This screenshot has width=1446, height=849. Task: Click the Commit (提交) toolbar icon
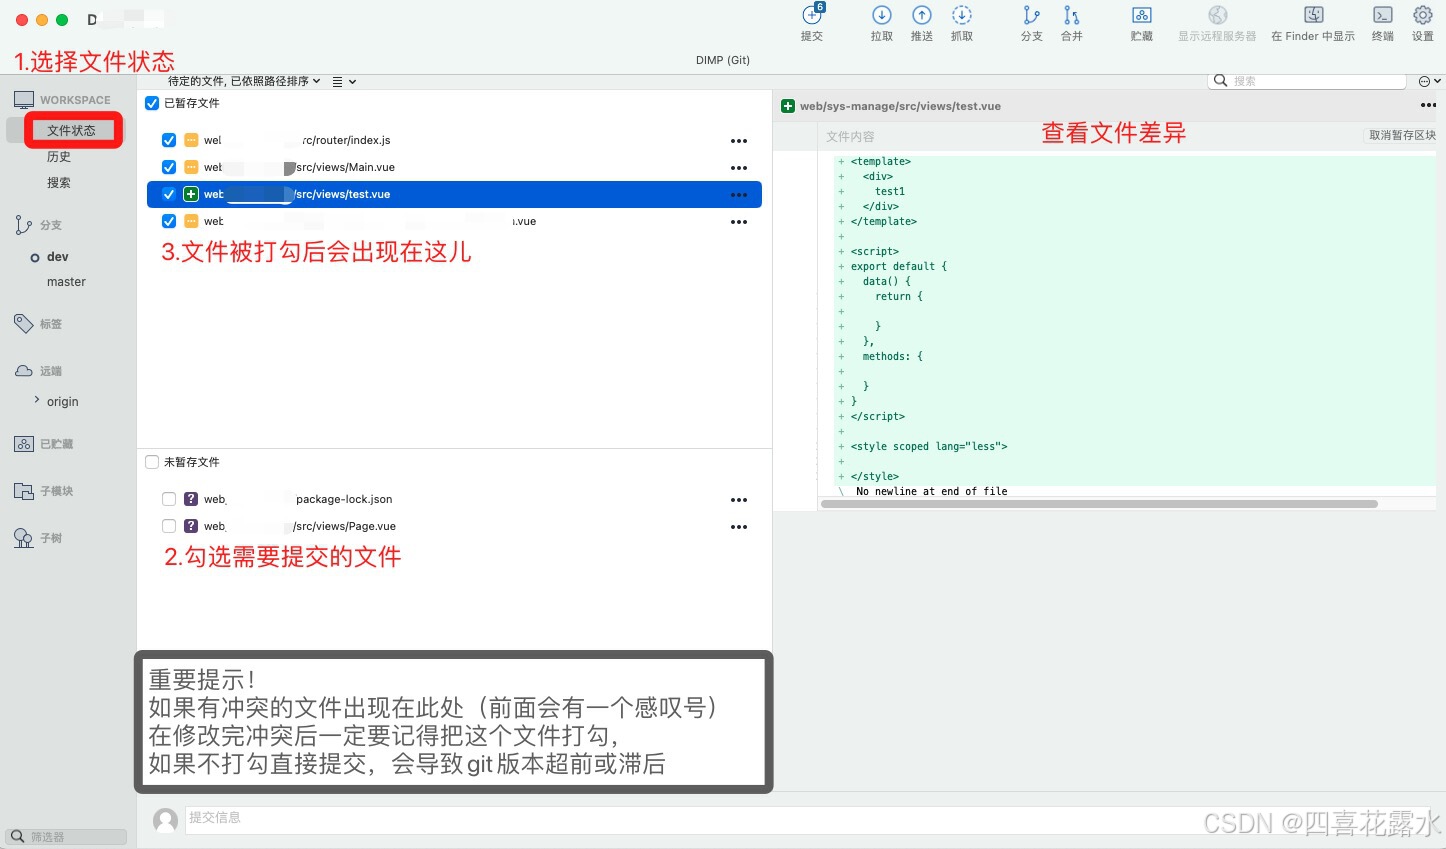[812, 15]
